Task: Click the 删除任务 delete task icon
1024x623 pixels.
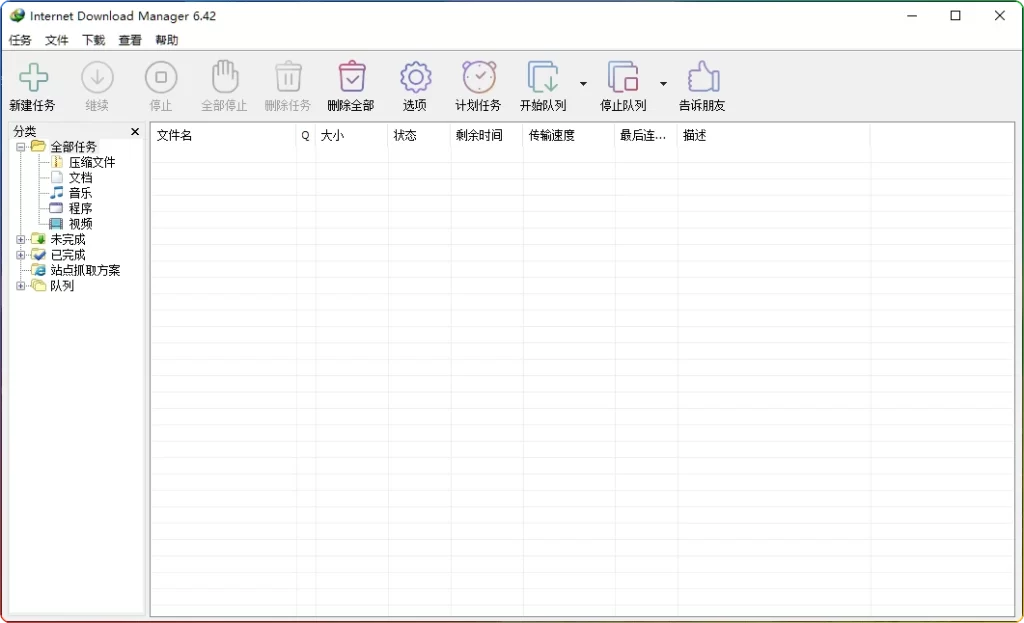Action: click(x=288, y=85)
